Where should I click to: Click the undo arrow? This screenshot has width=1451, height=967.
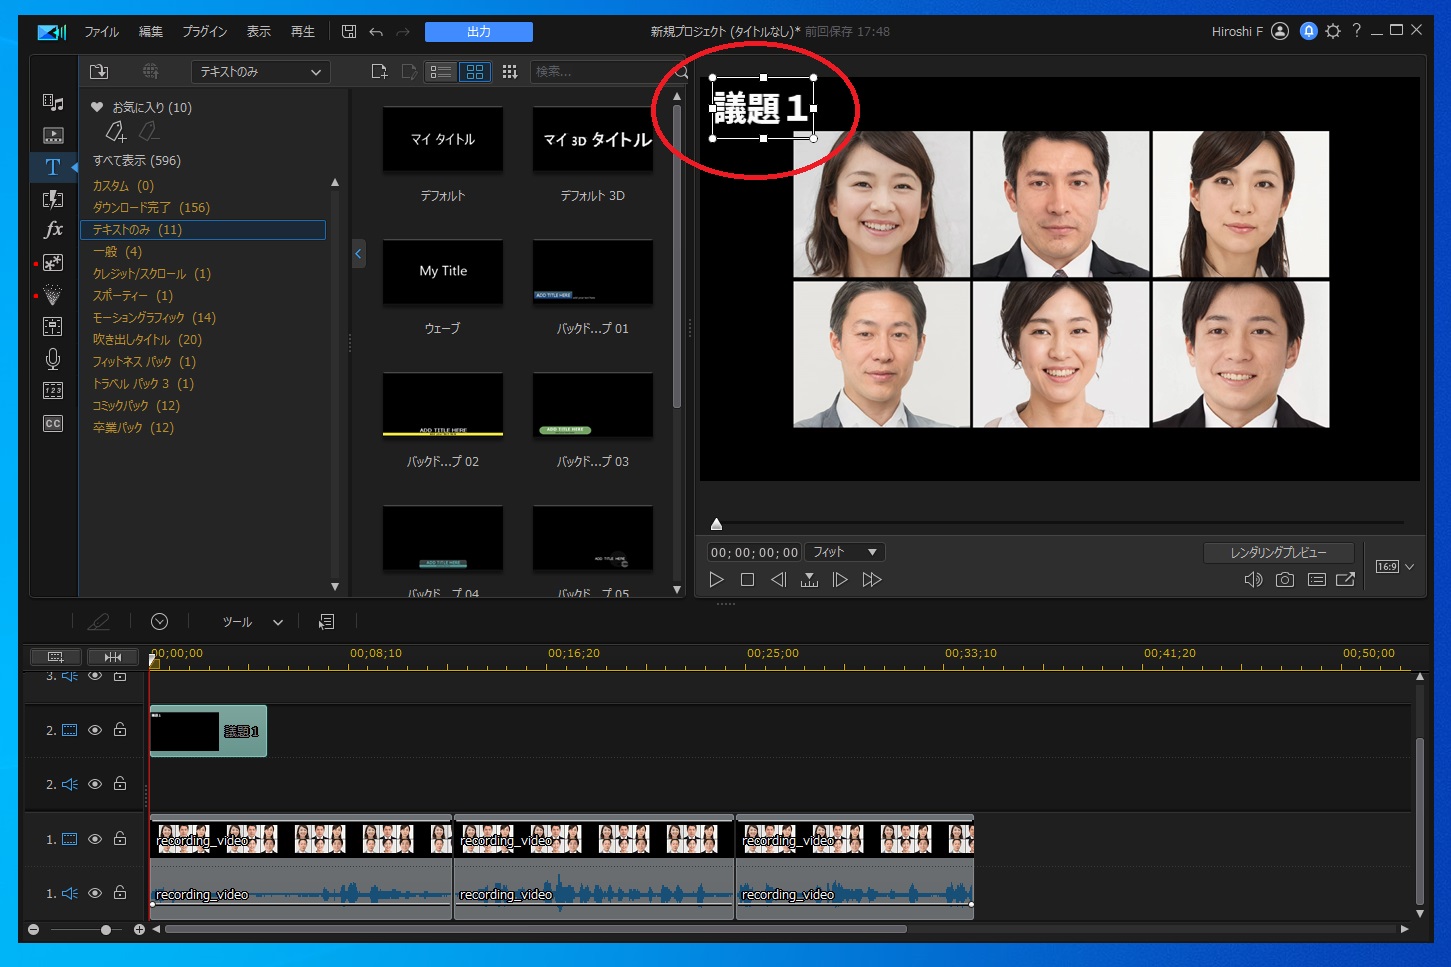[376, 32]
